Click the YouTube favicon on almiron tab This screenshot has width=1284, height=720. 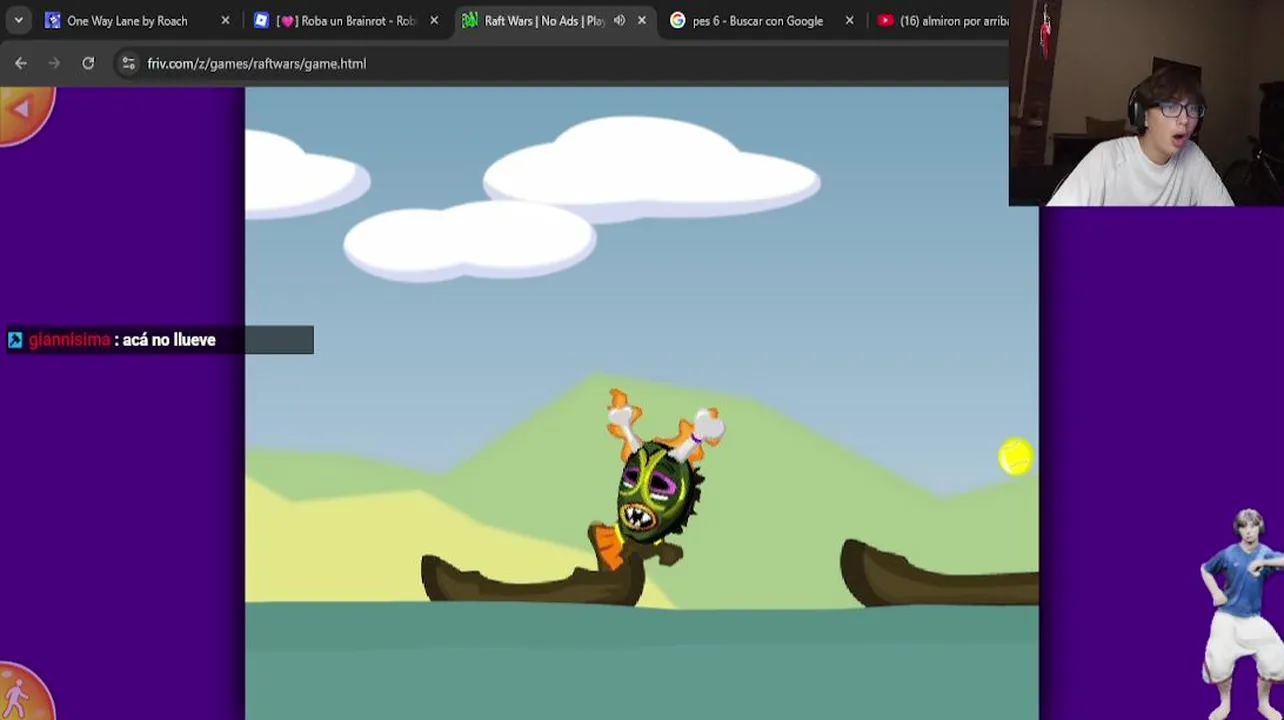pyautogui.click(x=885, y=20)
